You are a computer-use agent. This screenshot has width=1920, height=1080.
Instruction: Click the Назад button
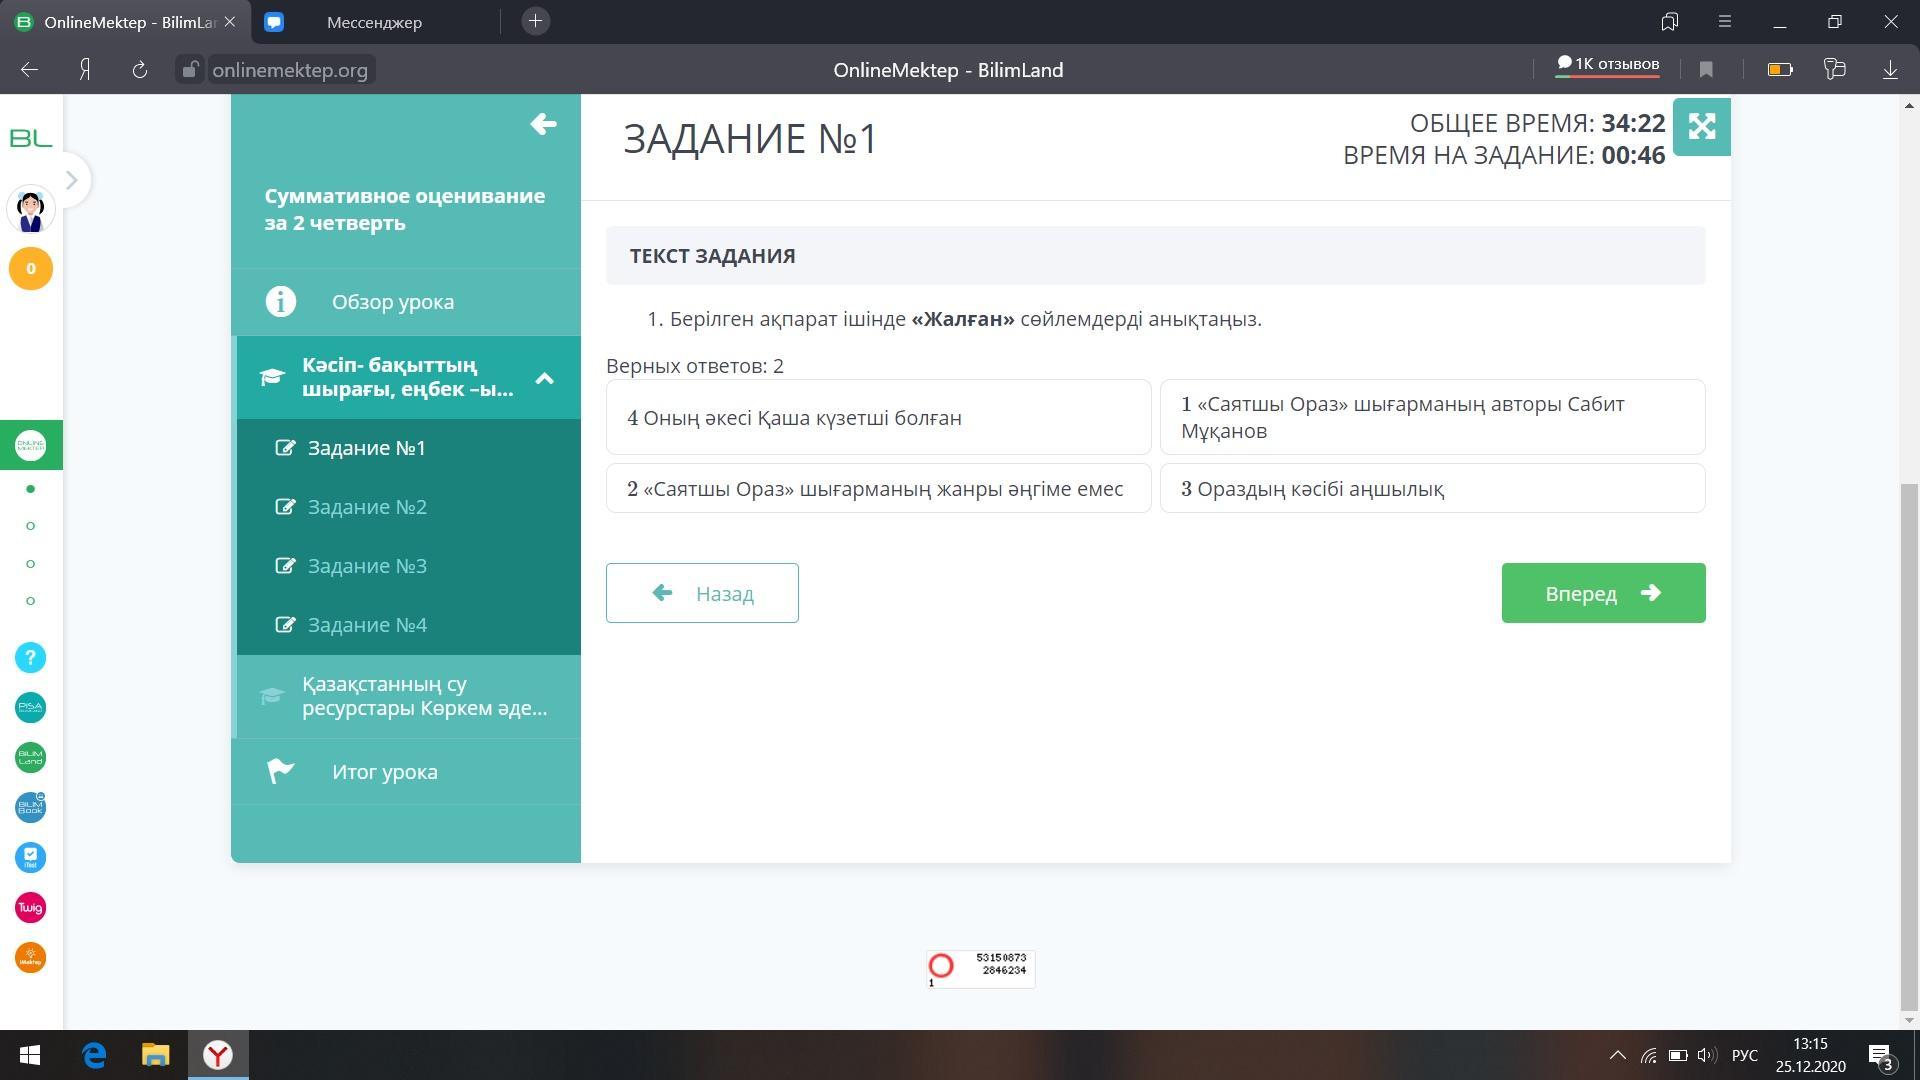point(702,593)
